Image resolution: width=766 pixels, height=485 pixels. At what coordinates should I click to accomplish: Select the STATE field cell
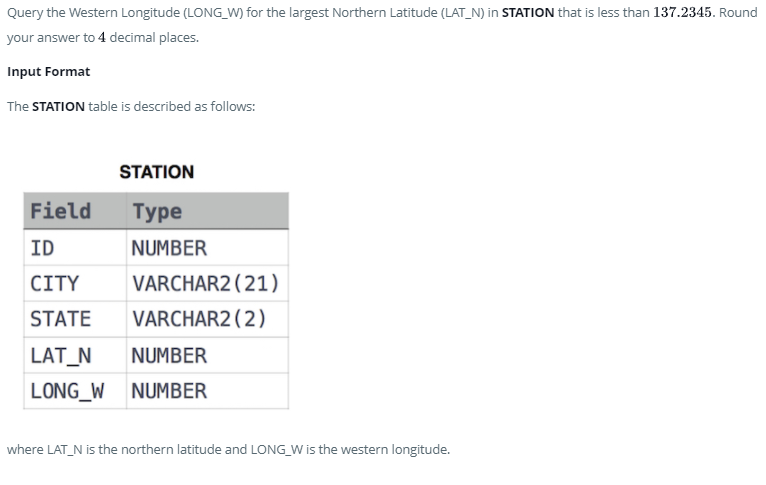click(x=75, y=319)
